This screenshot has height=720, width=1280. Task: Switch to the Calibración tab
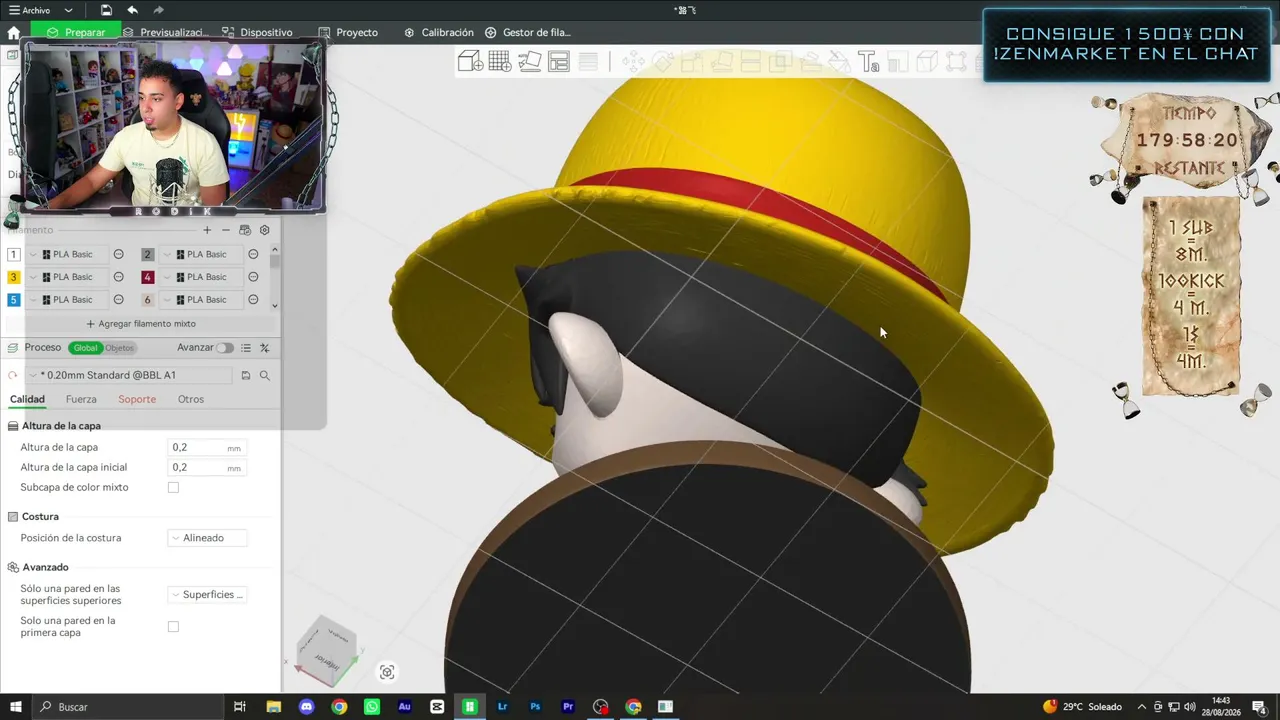439,33
